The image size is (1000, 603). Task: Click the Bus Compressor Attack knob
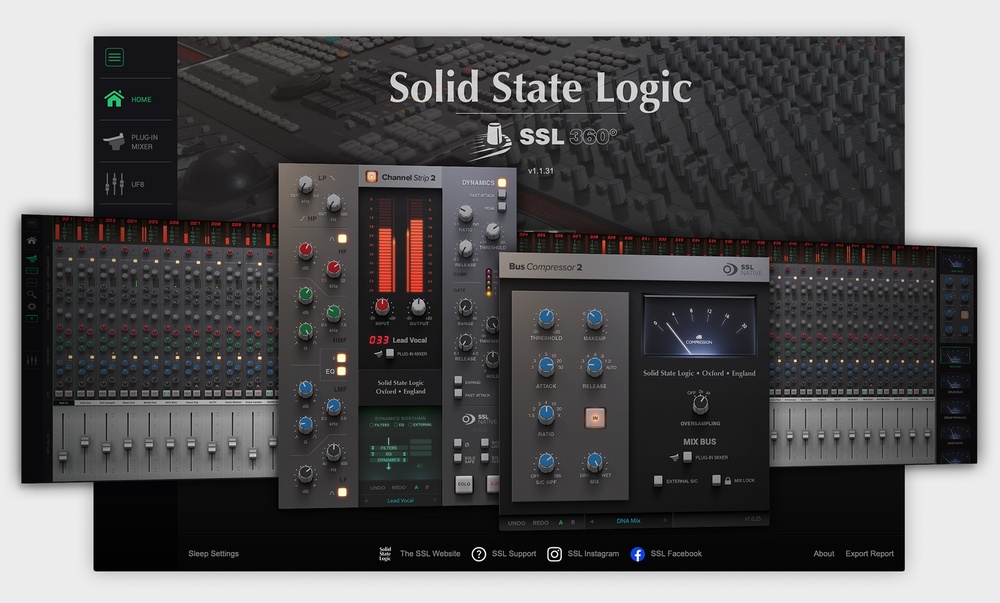546,365
